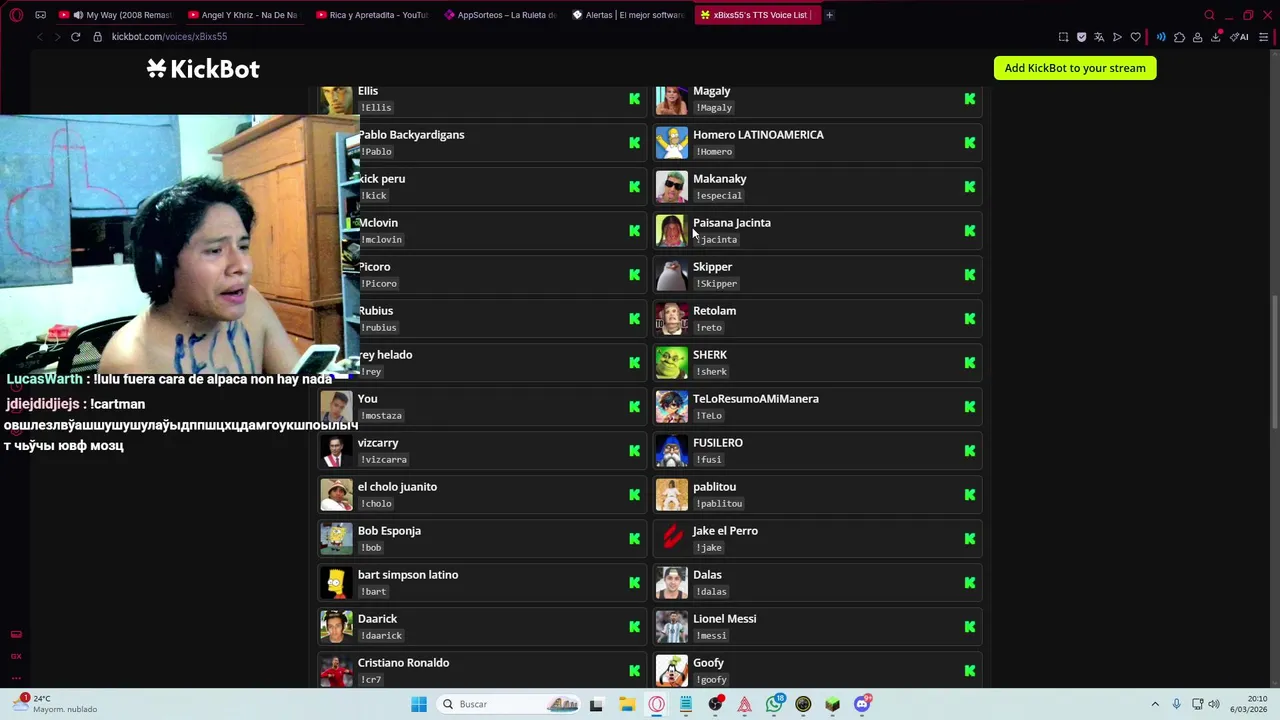Open the Opera downloads icon

click(x=1216, y=37)
